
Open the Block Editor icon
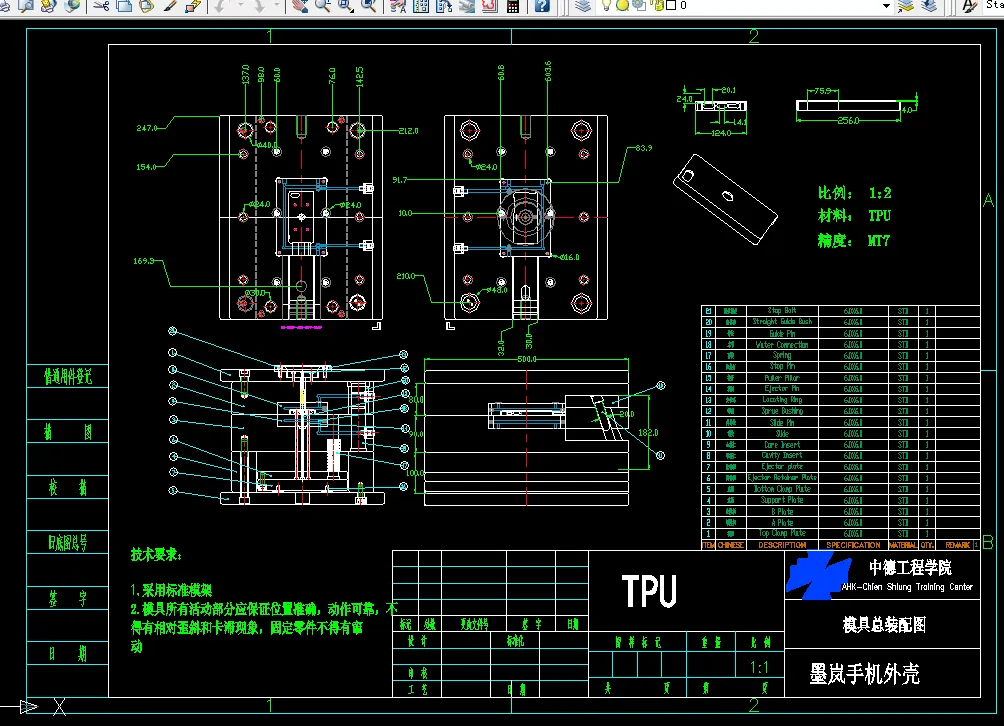click(193, 6)
